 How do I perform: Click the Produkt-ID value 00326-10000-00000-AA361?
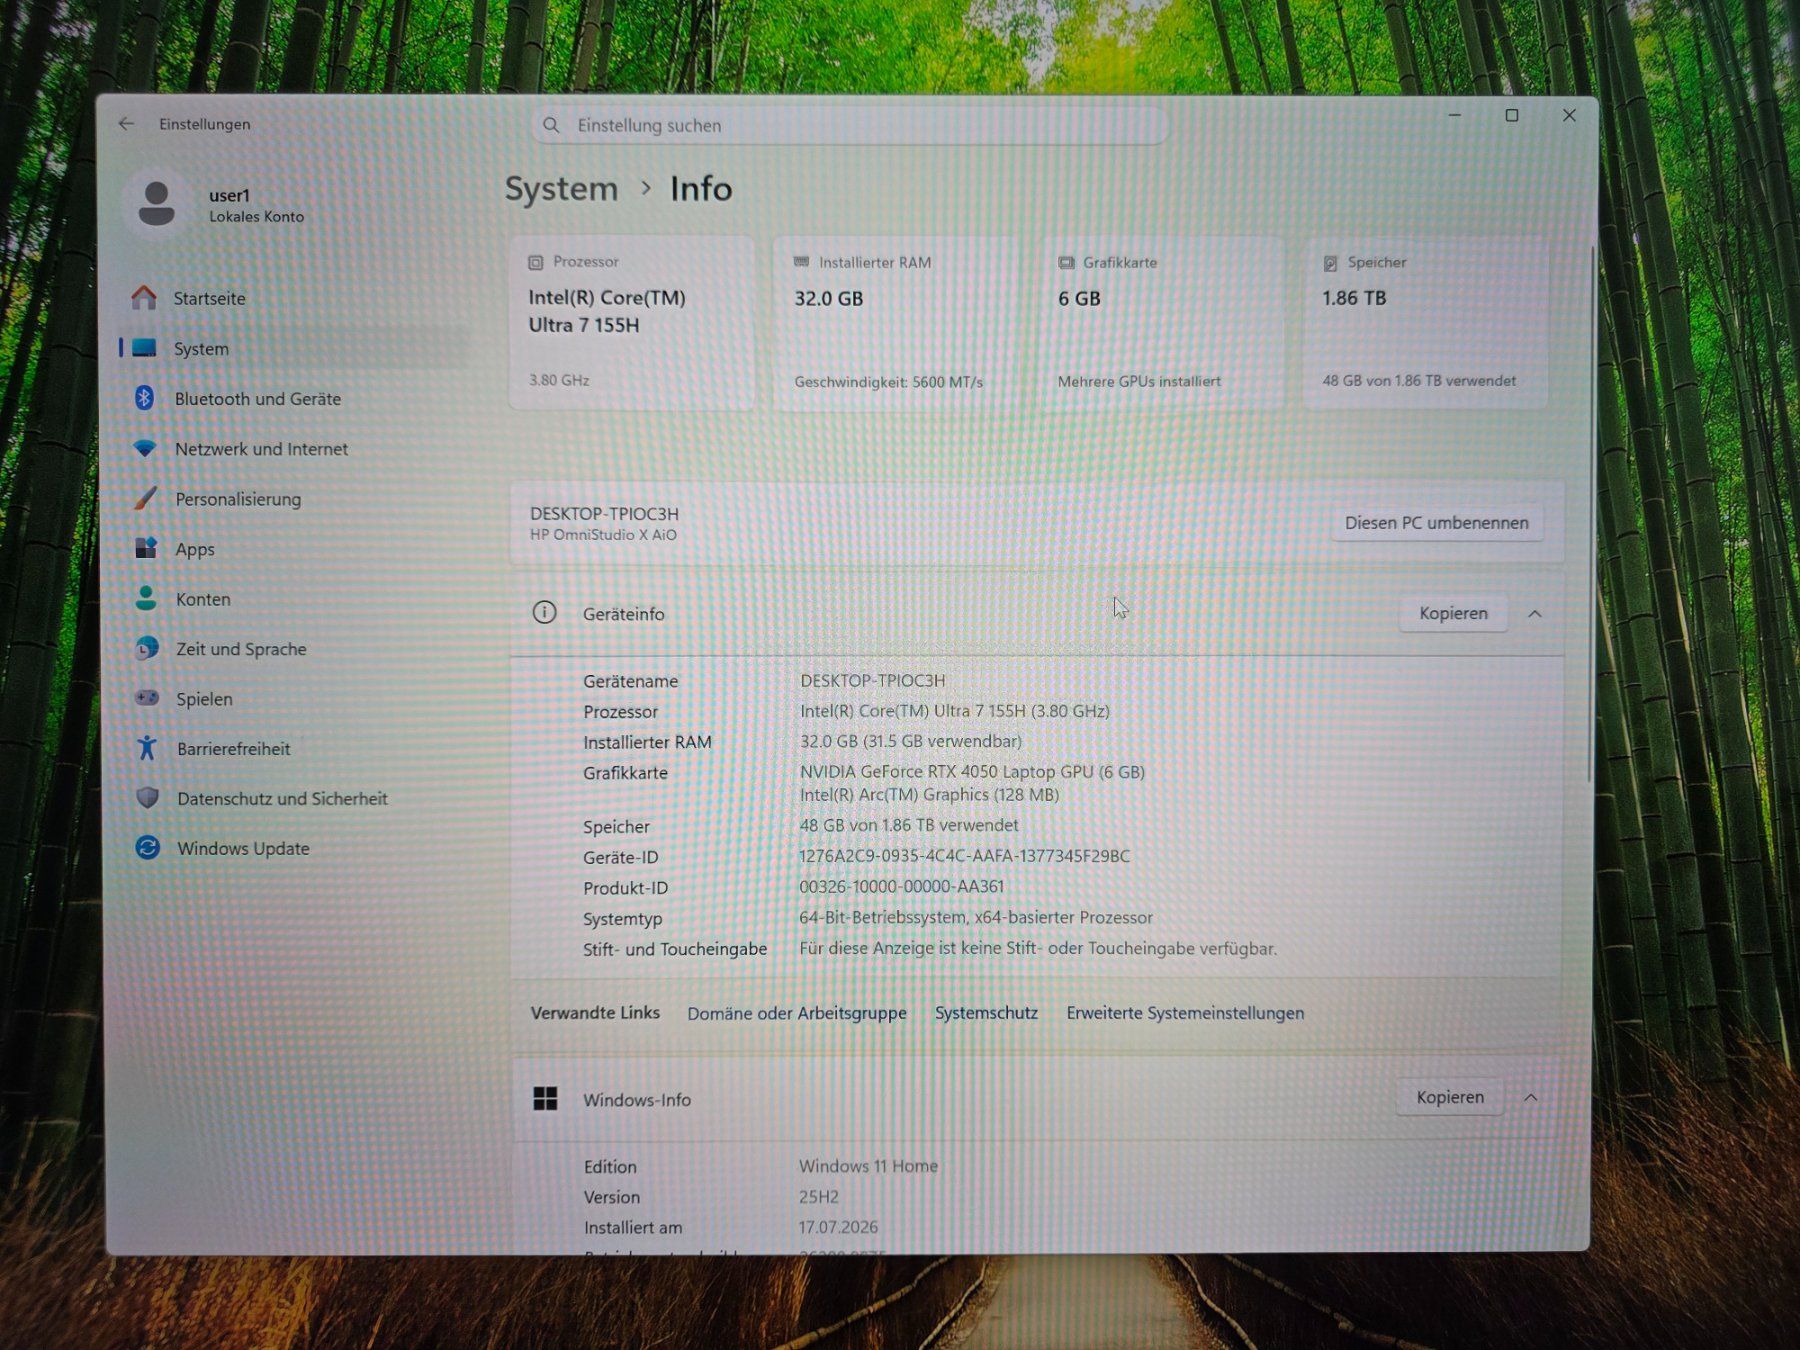pos(901,887)
